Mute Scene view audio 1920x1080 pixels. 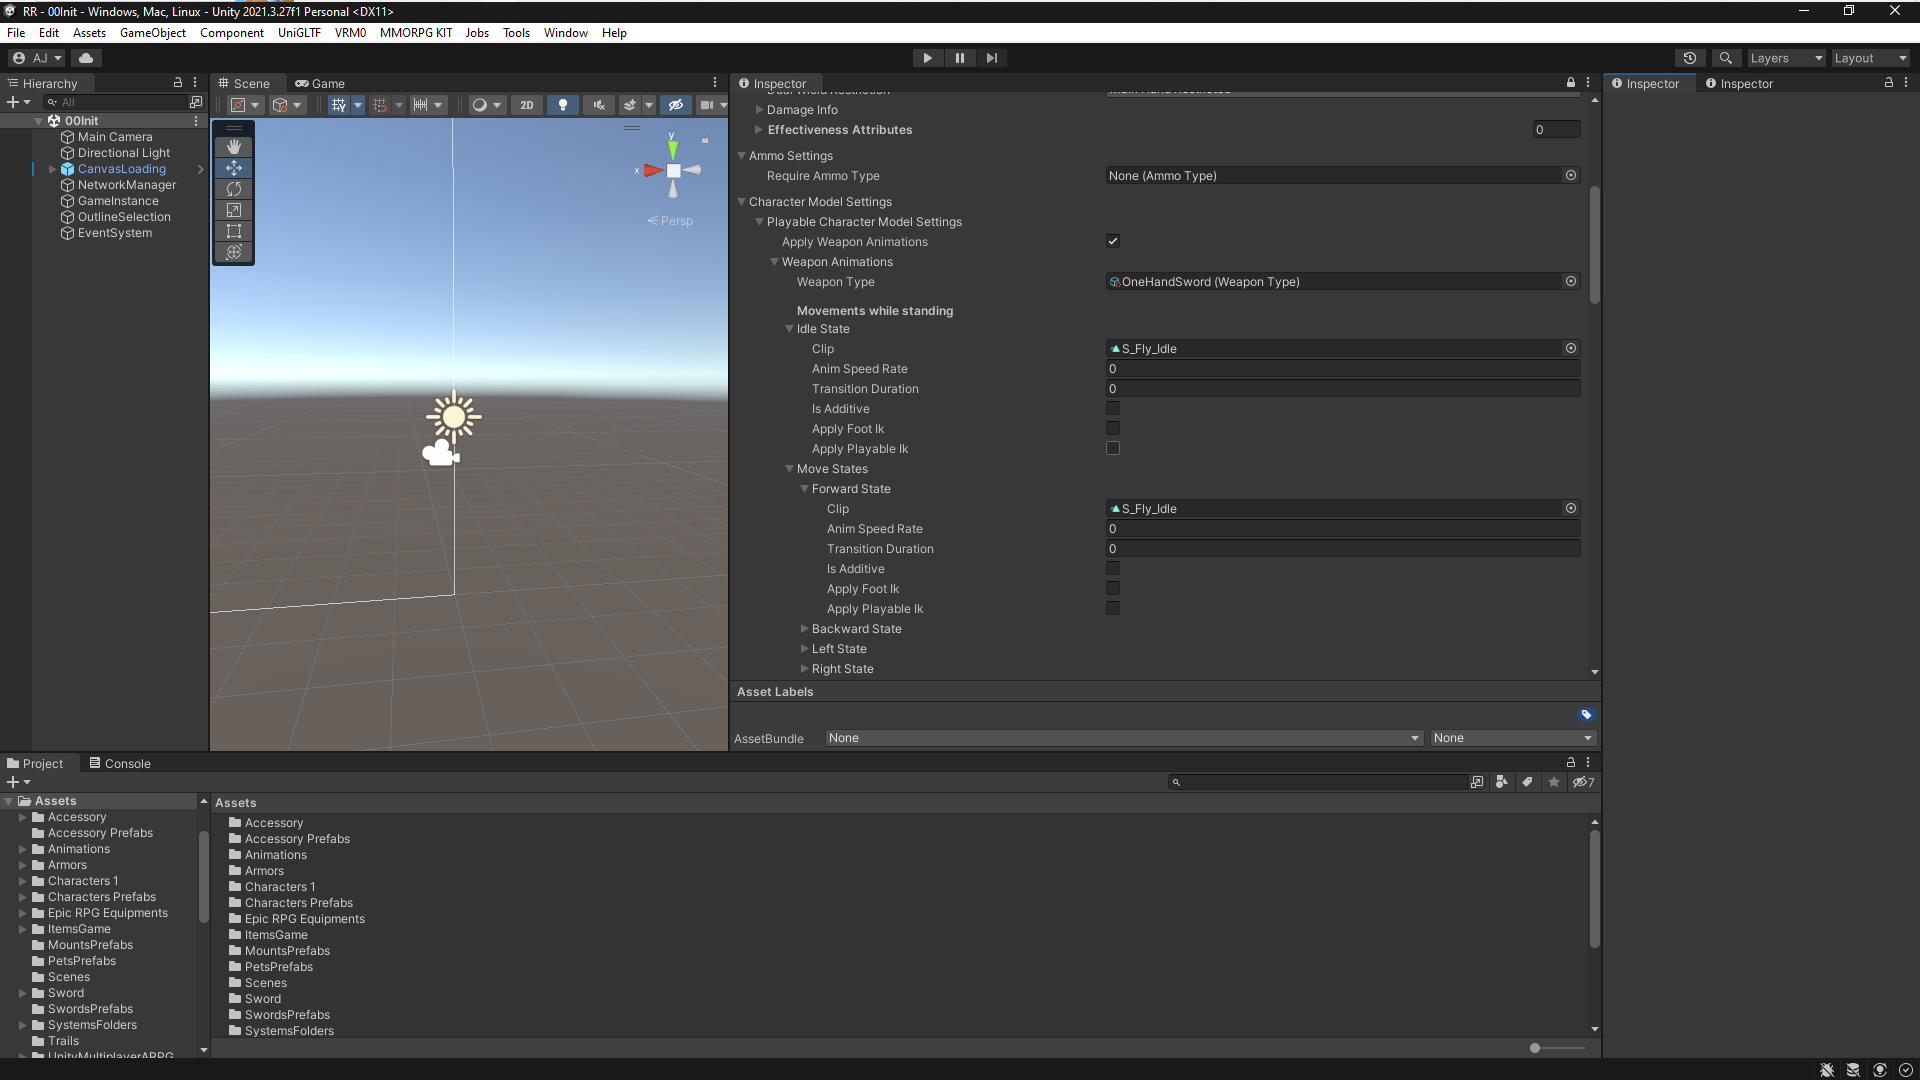click(x=598, y=105)
